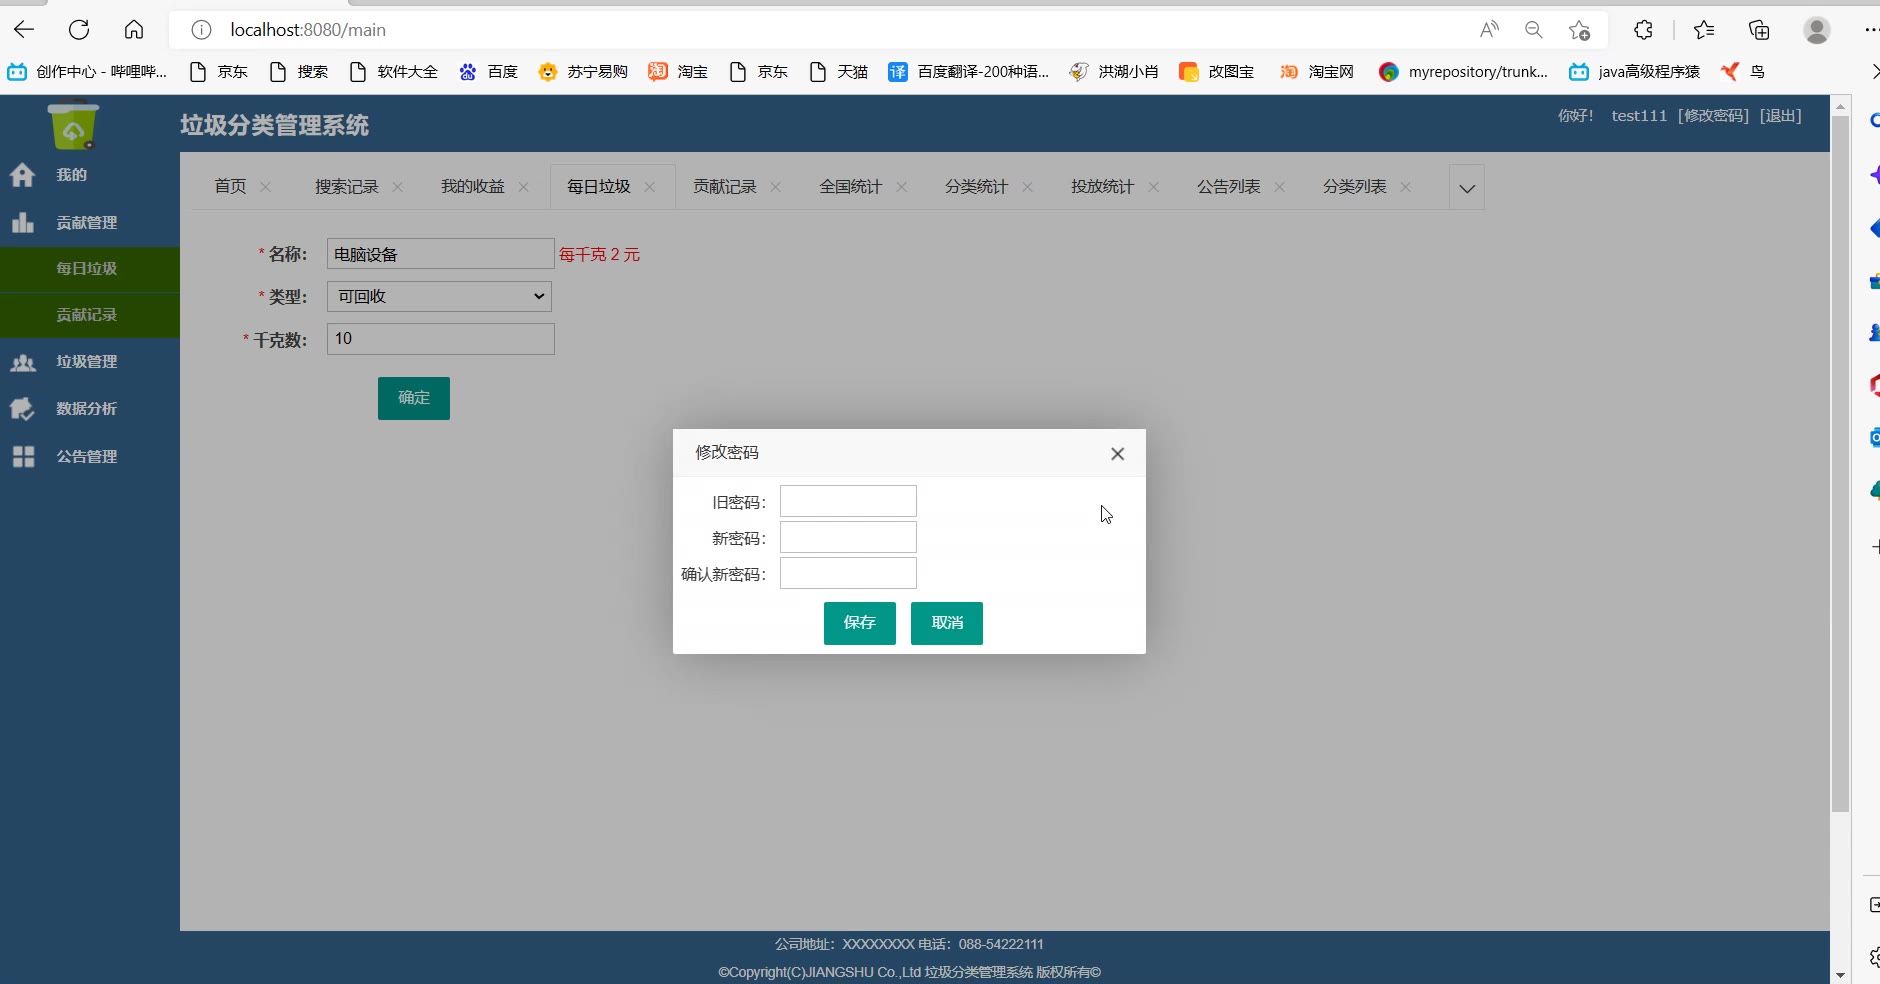Switch to the 分类统计 tab
Image resolution: width=1880 pixels, height=984 pixels.
pyautogui.click(x=977, y=187)
